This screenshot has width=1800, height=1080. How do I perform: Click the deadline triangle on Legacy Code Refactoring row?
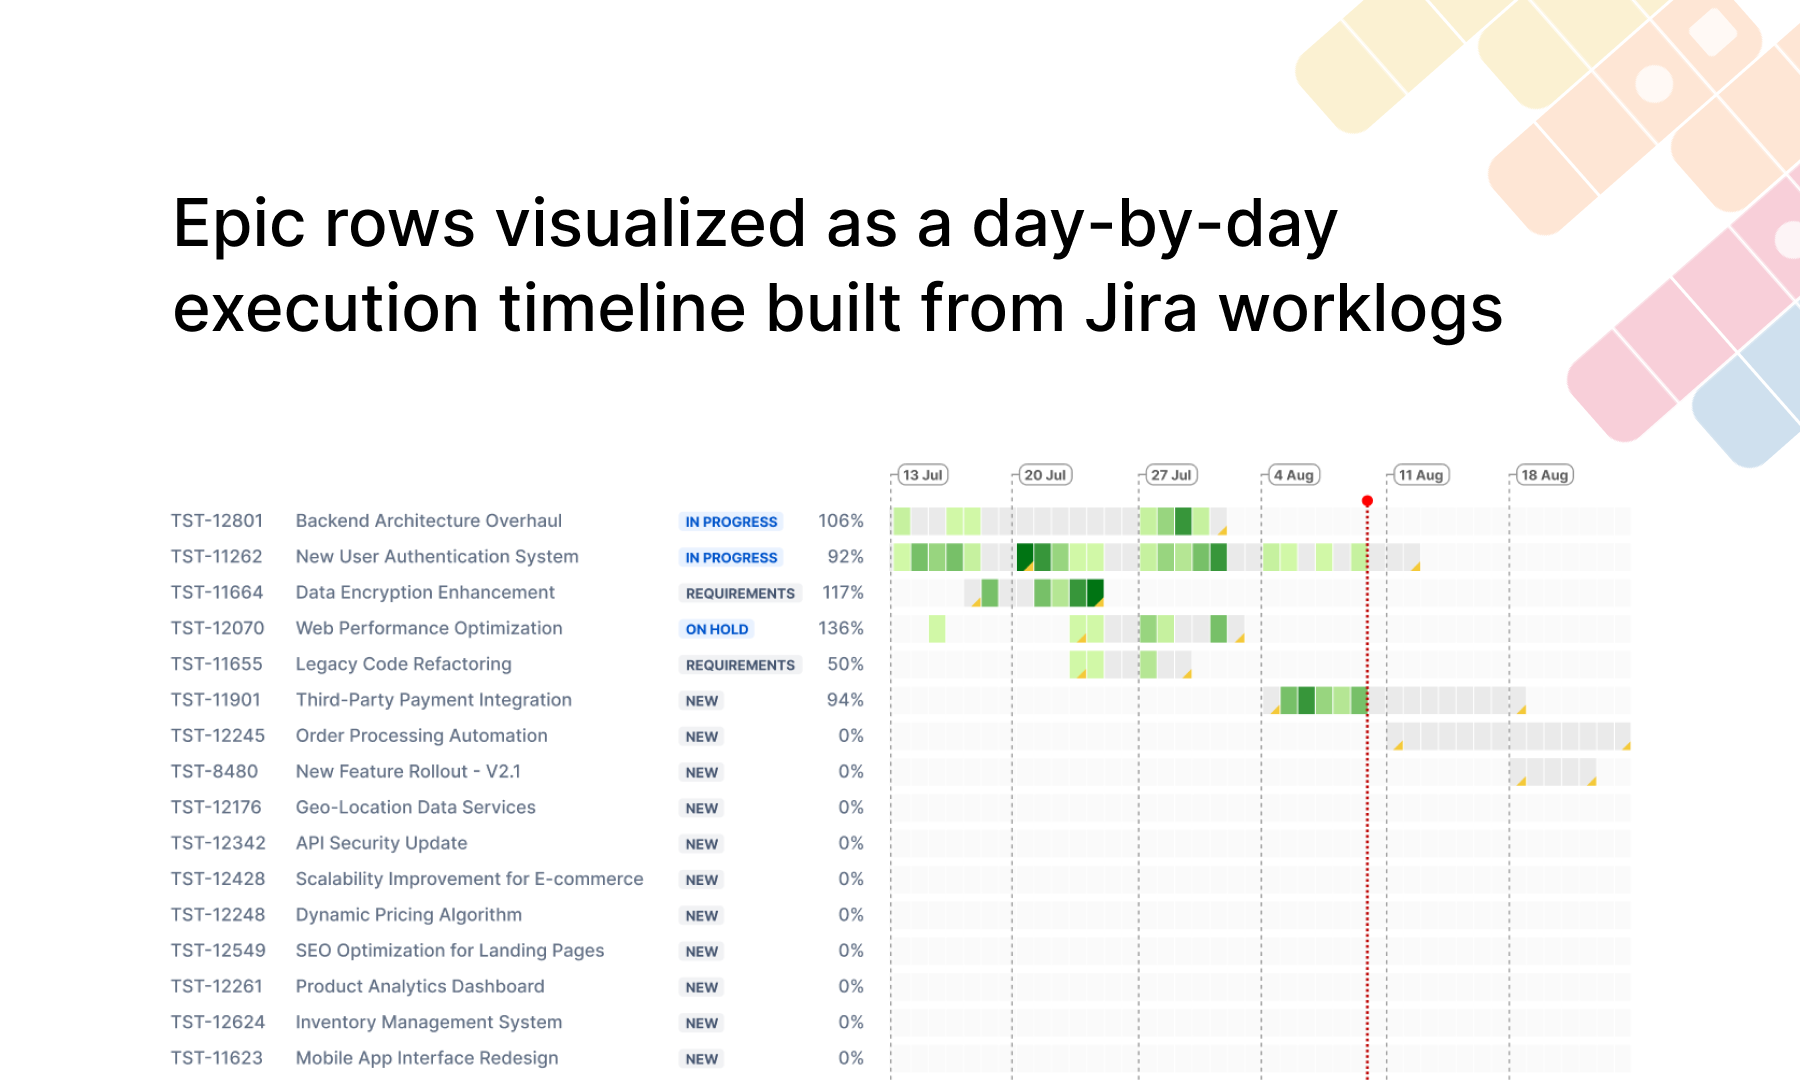[1189, 674]
